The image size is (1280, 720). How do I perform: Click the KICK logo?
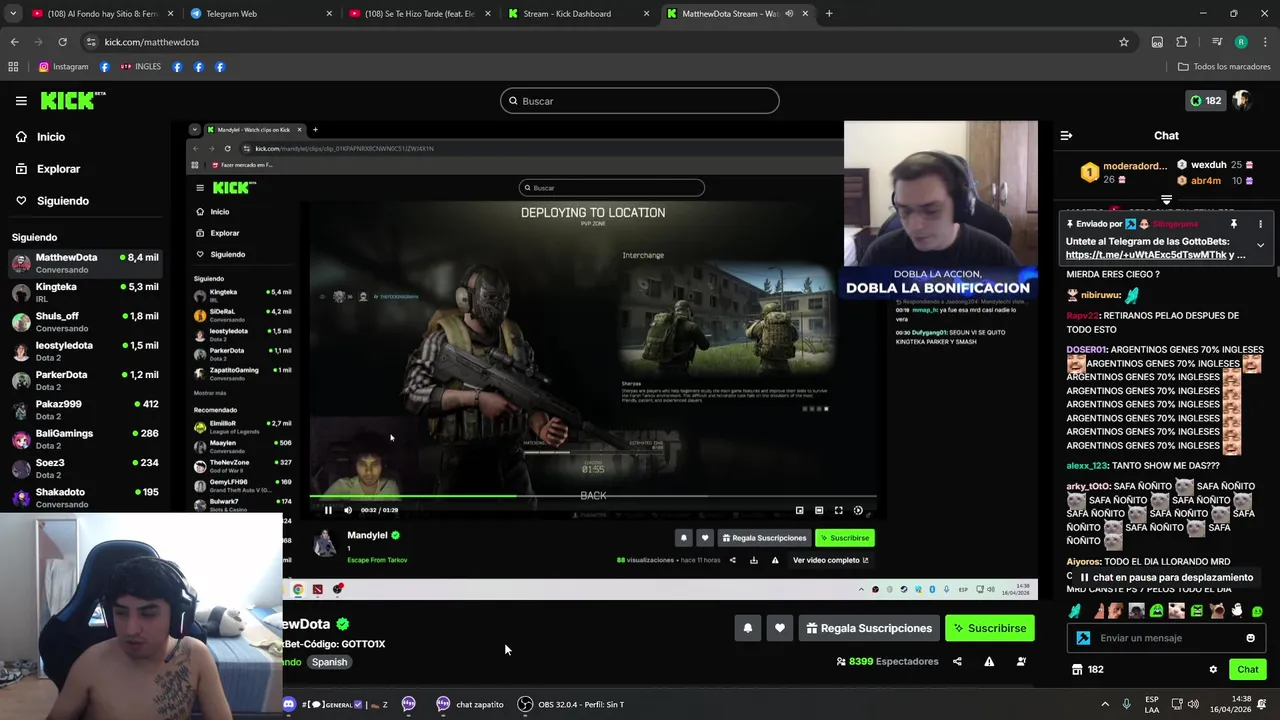coord(72,100)
